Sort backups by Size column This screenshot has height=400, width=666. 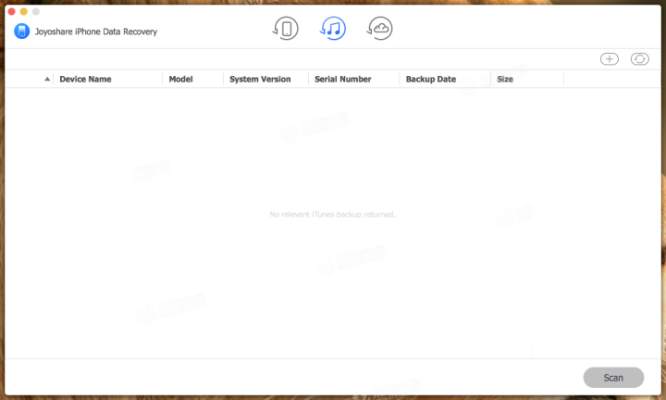click(505, 79)
